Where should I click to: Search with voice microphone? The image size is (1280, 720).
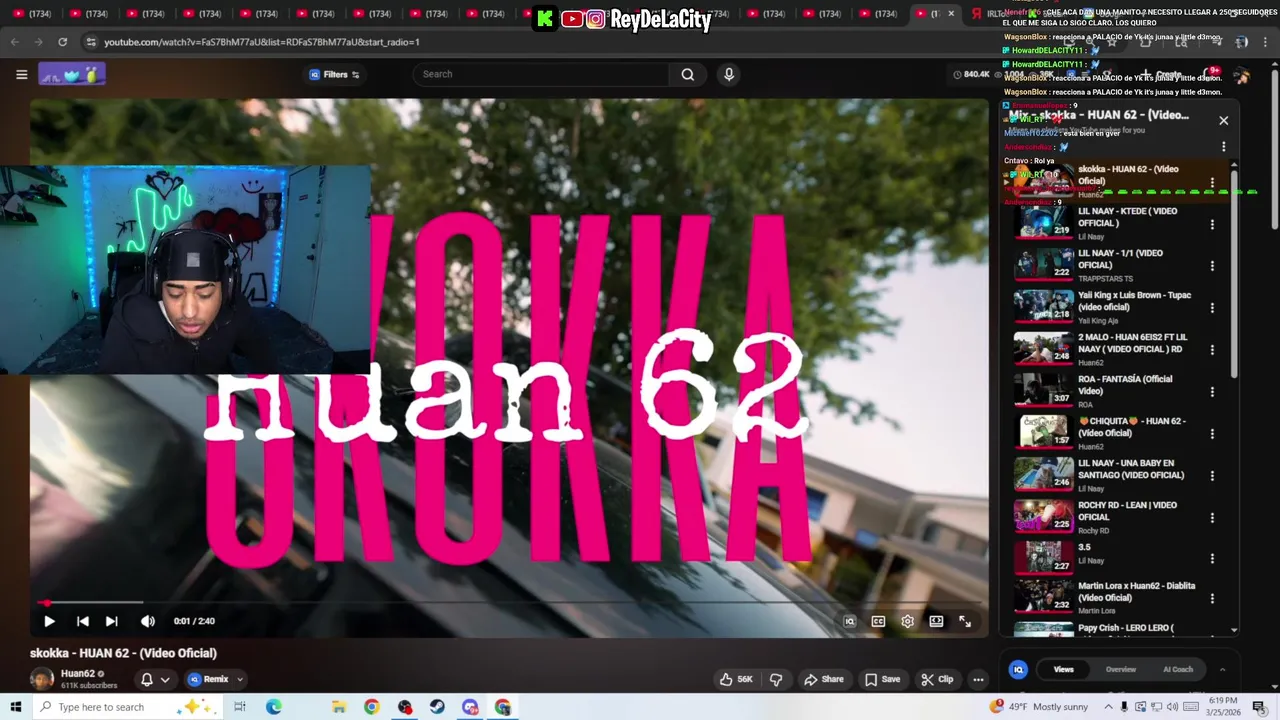tap(729, 74)
